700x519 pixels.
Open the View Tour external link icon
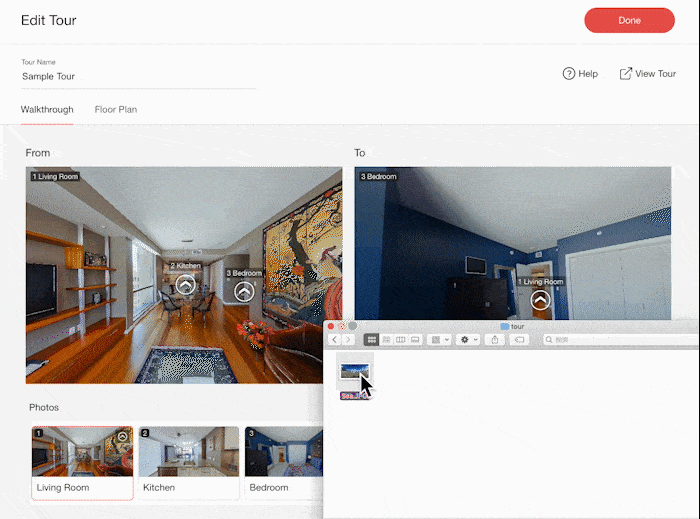[625, 74]
